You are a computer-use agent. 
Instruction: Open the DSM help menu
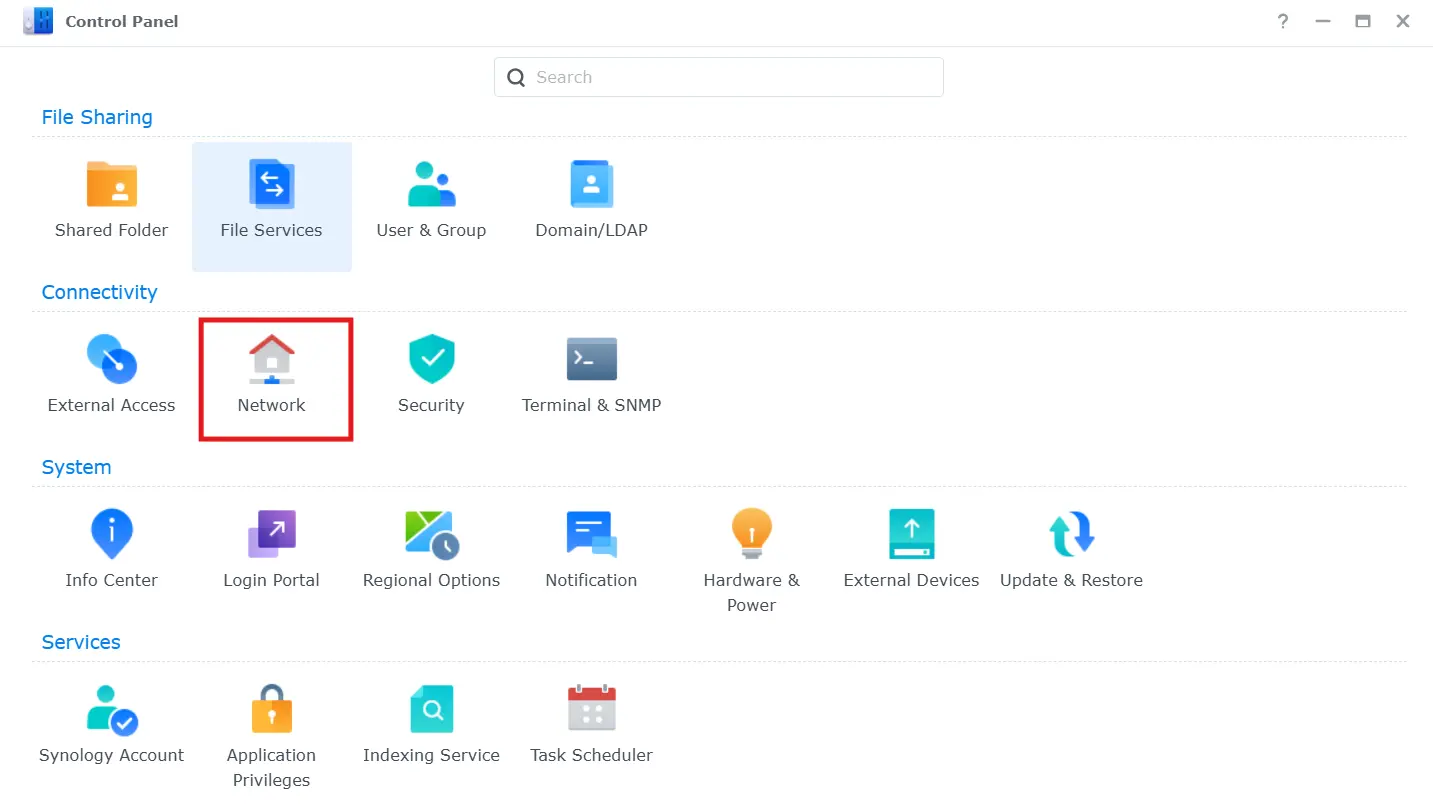(x=1283, y=21)
